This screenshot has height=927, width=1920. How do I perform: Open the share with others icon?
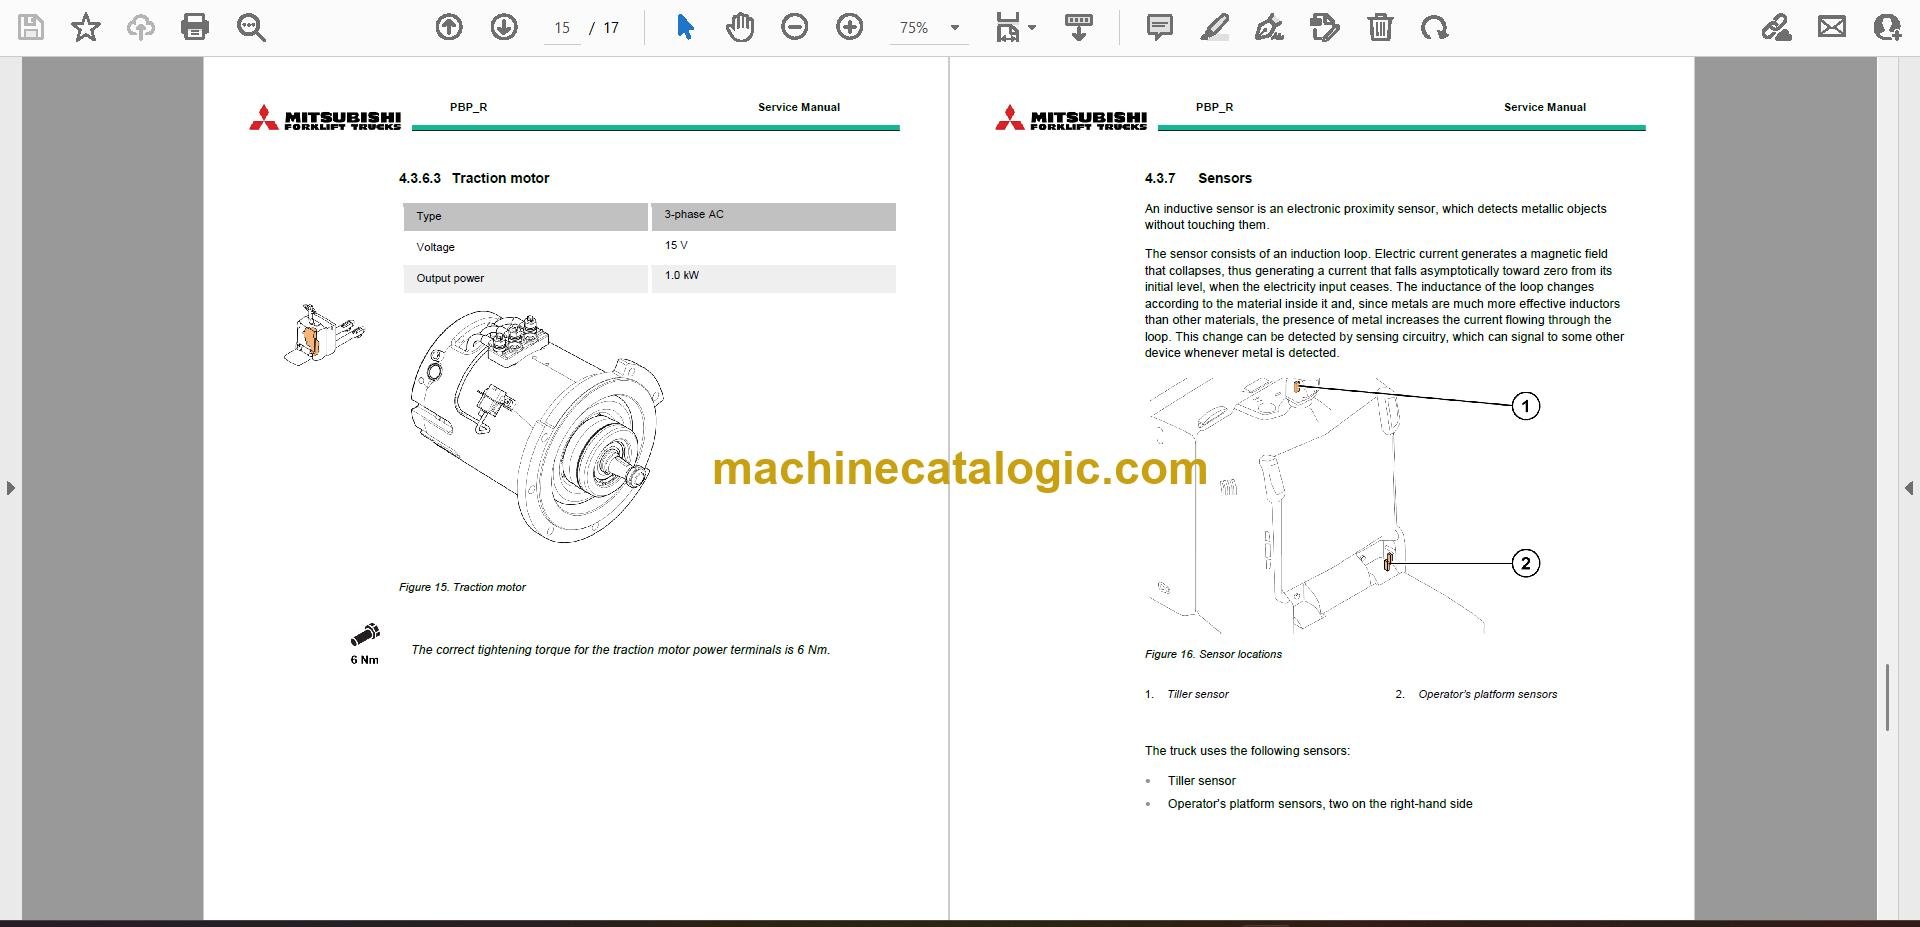1887,27
